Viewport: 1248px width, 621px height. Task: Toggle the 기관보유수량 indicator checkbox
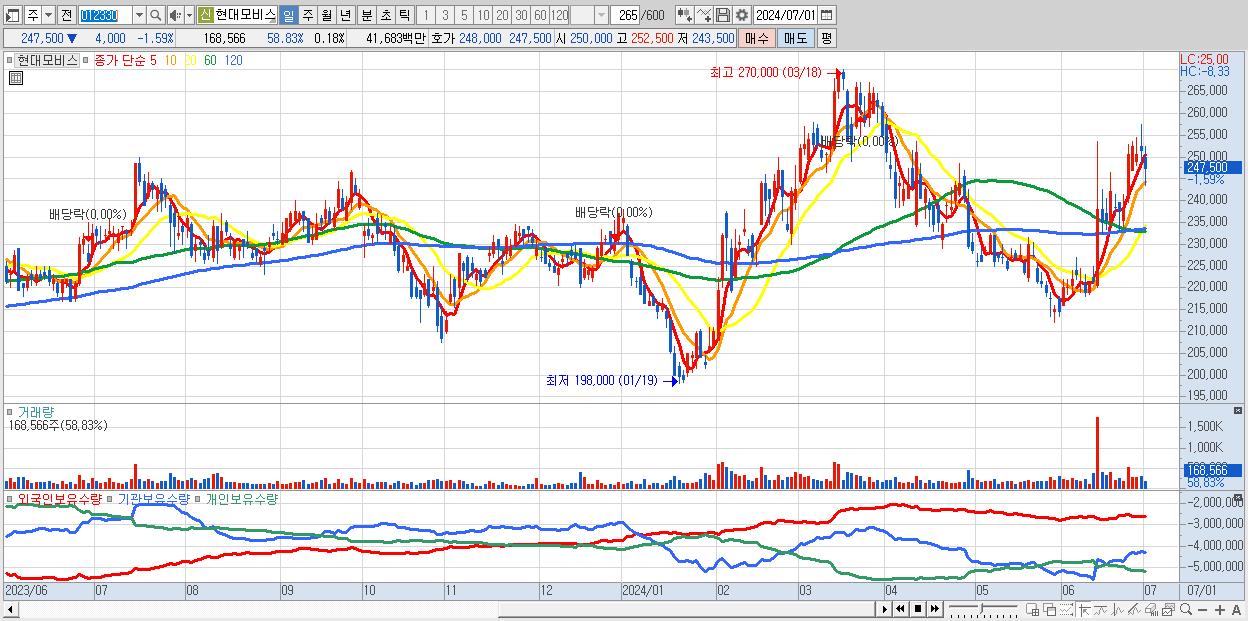coord(110,498)
